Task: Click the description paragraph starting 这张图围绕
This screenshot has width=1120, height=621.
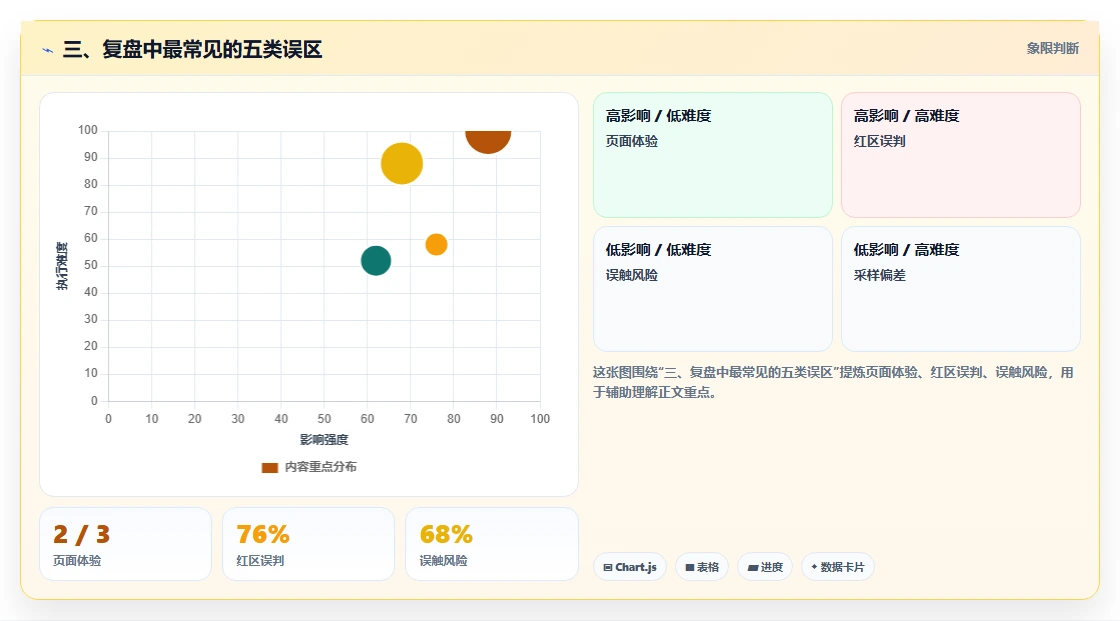Action: click(833, 382)
